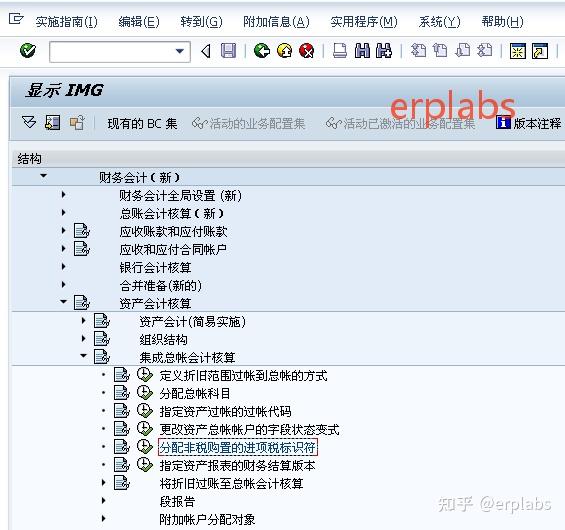This screenshot has height=530, width=565.
Task: Click the Save floppy disk icon
Action: coord(228,51)
